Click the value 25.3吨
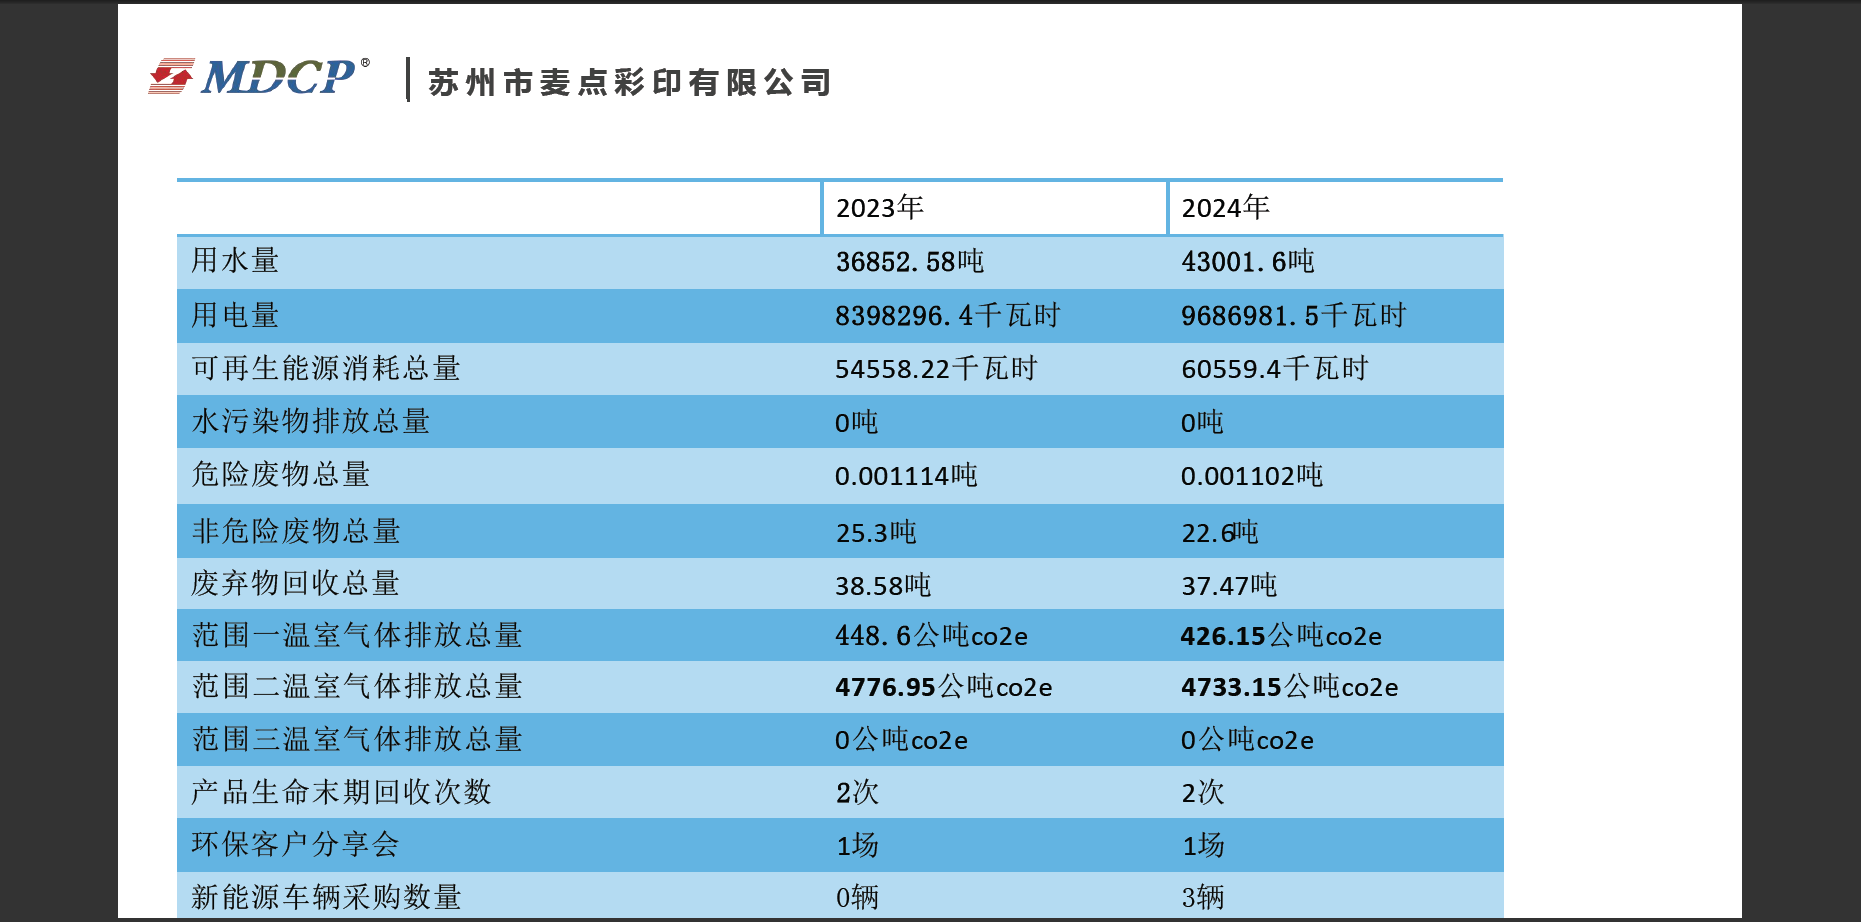The height and width of the screenshot is (922, 1861). [x=877, y=532]
